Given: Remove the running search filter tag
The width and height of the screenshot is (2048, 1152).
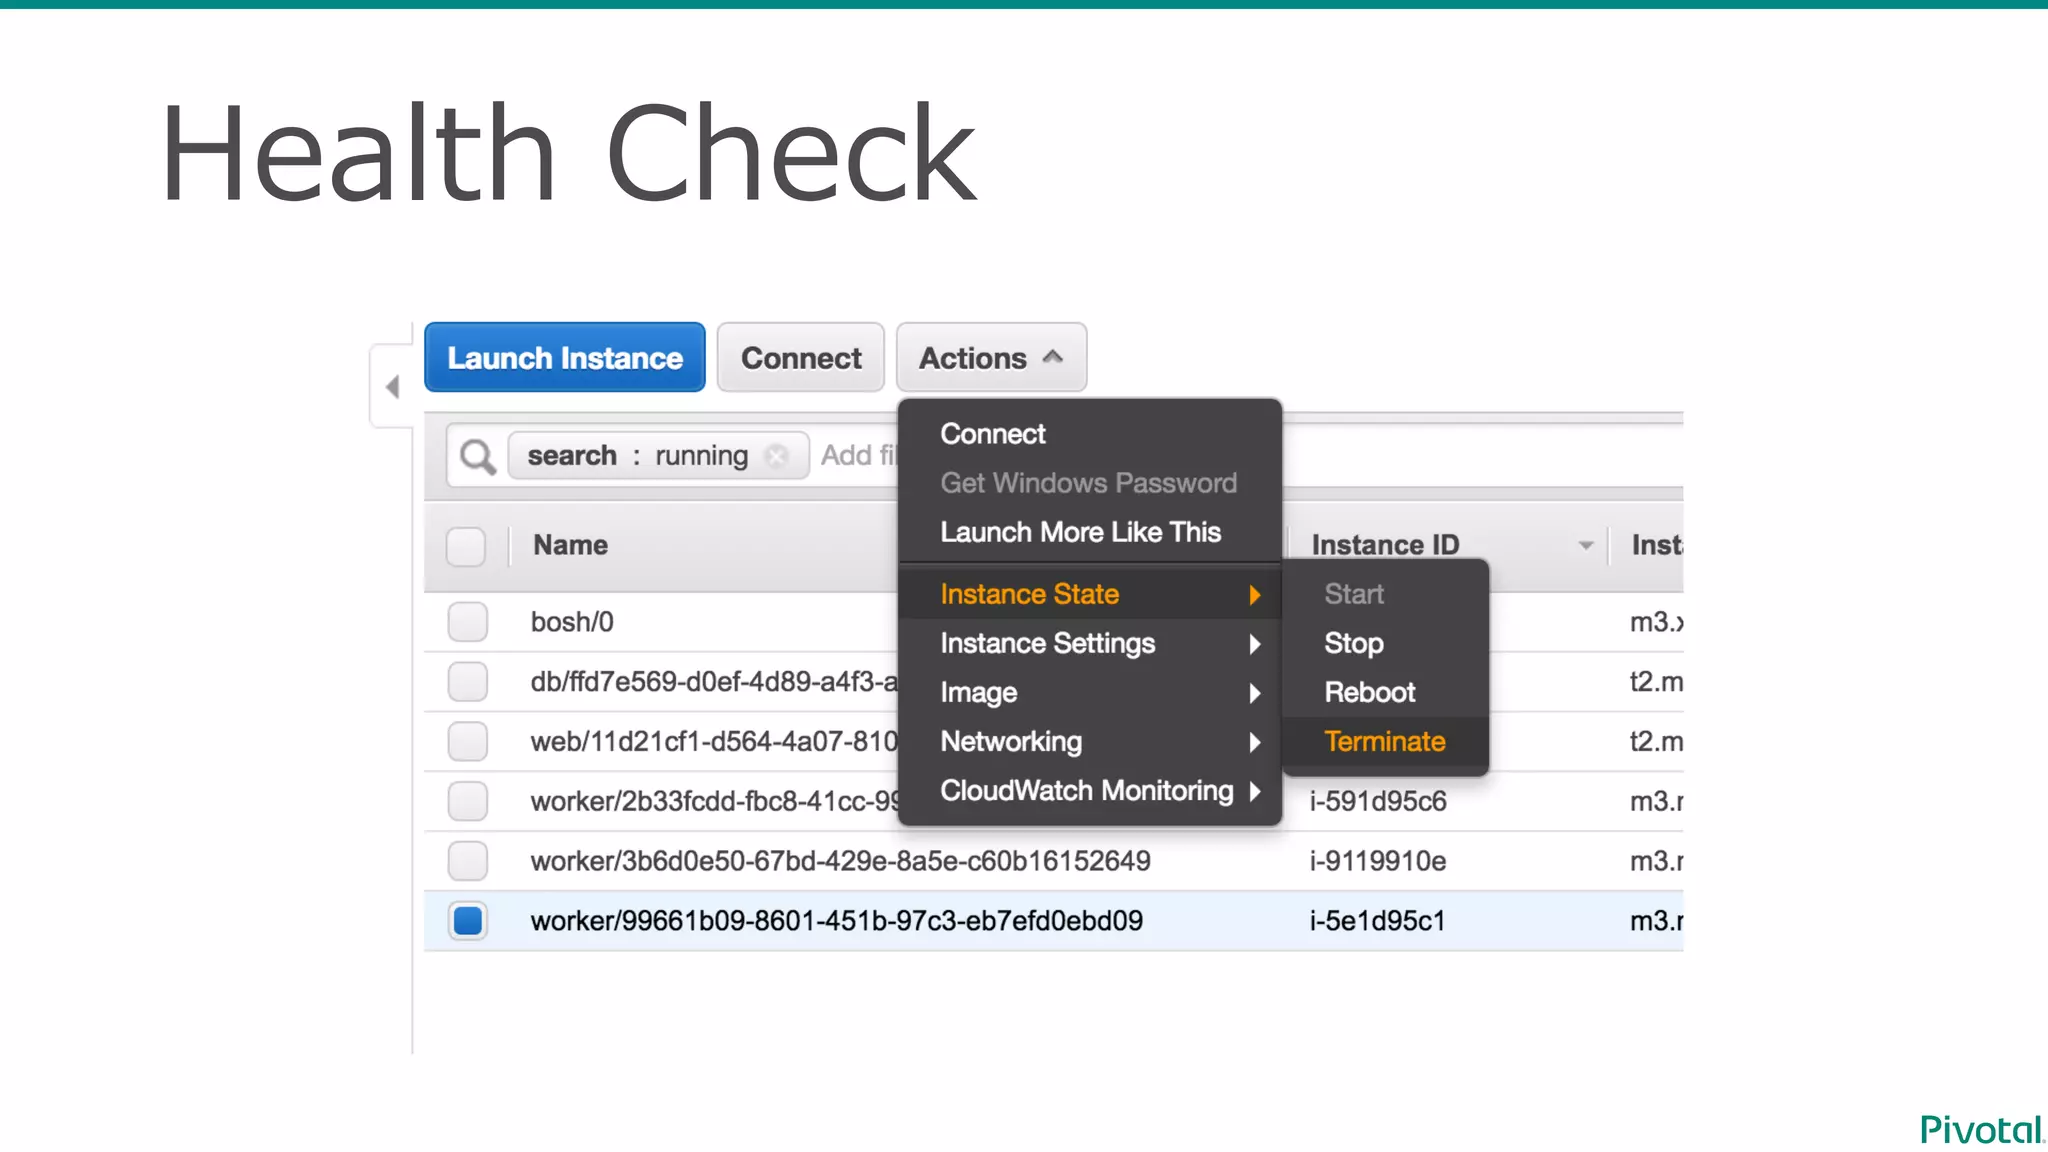Looking at the screenshot, I should [776, 456].
